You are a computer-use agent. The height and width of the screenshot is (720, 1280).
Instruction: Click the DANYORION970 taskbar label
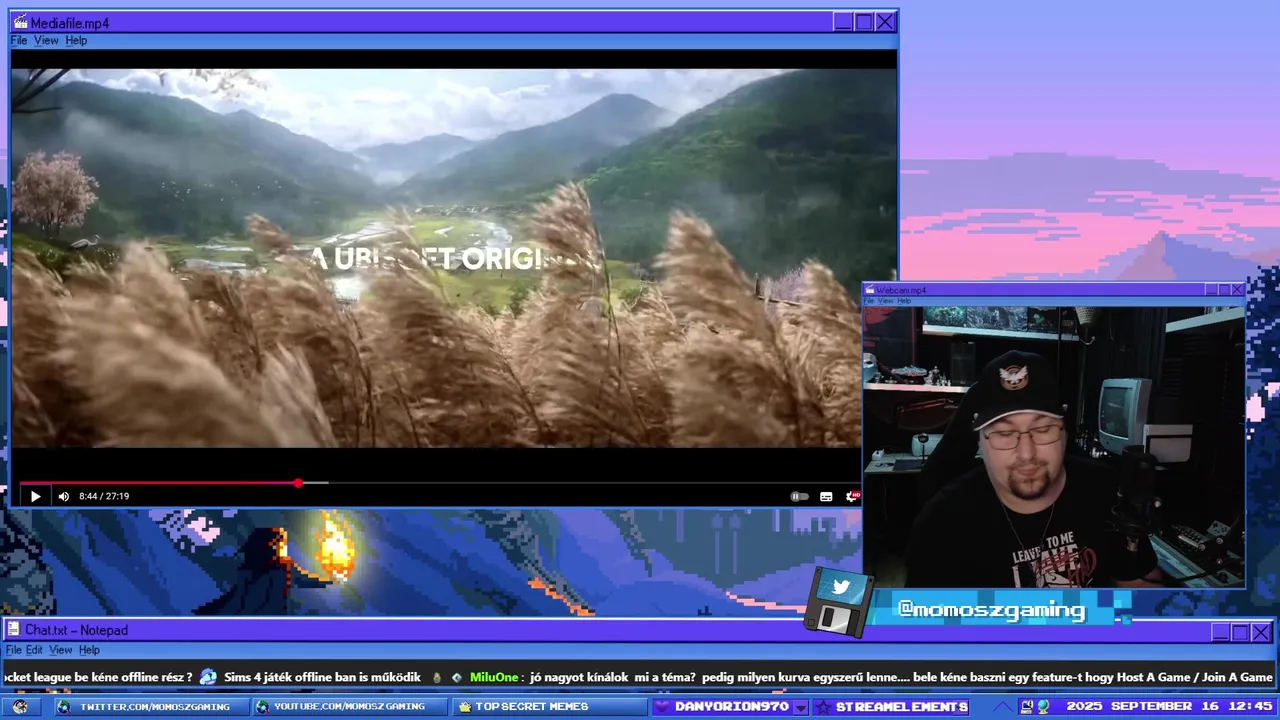coord(731,707)
